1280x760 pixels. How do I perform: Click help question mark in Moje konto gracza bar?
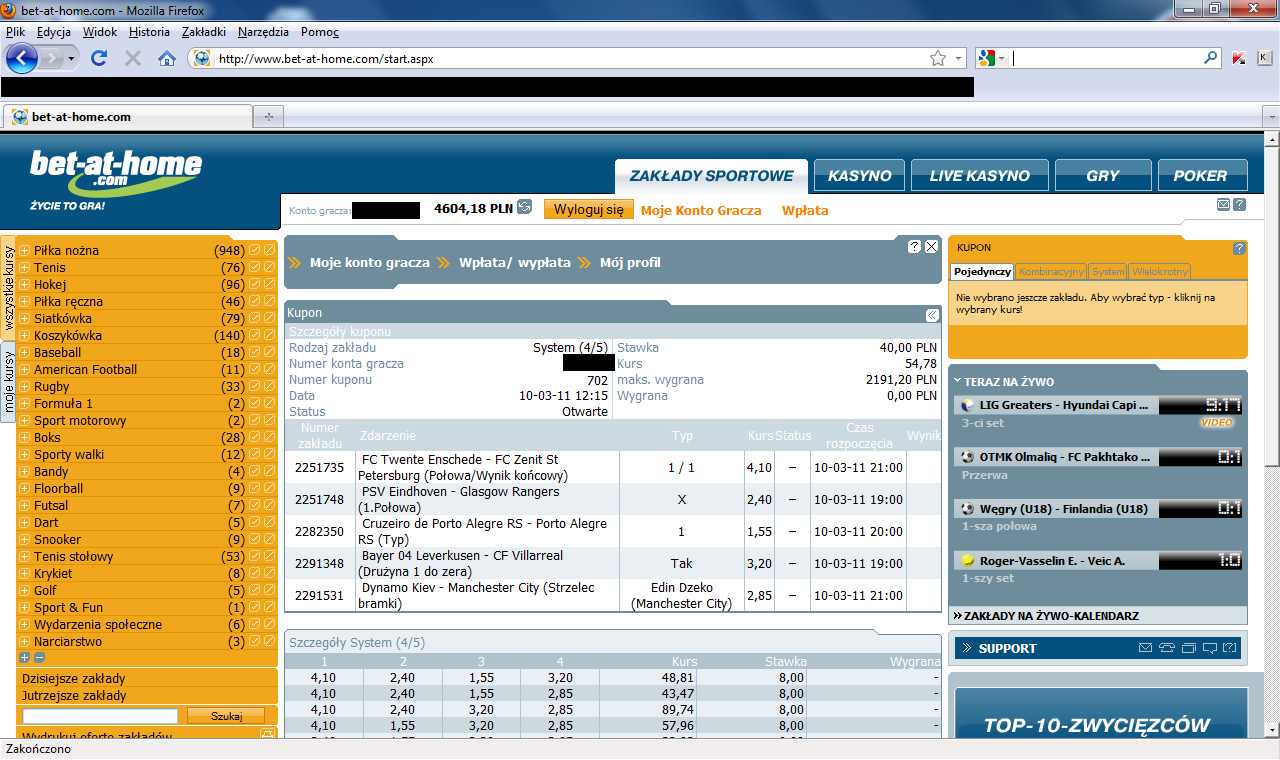pos(914,246)
